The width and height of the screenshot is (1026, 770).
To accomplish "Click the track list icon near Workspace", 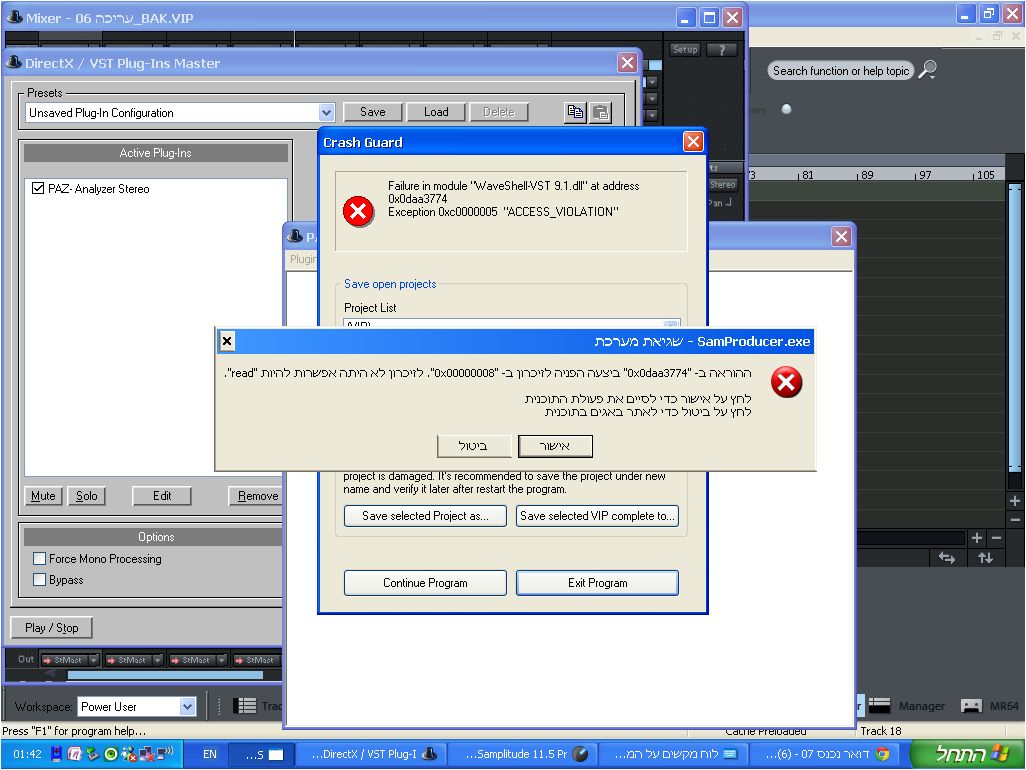I will tap(245, 706).
